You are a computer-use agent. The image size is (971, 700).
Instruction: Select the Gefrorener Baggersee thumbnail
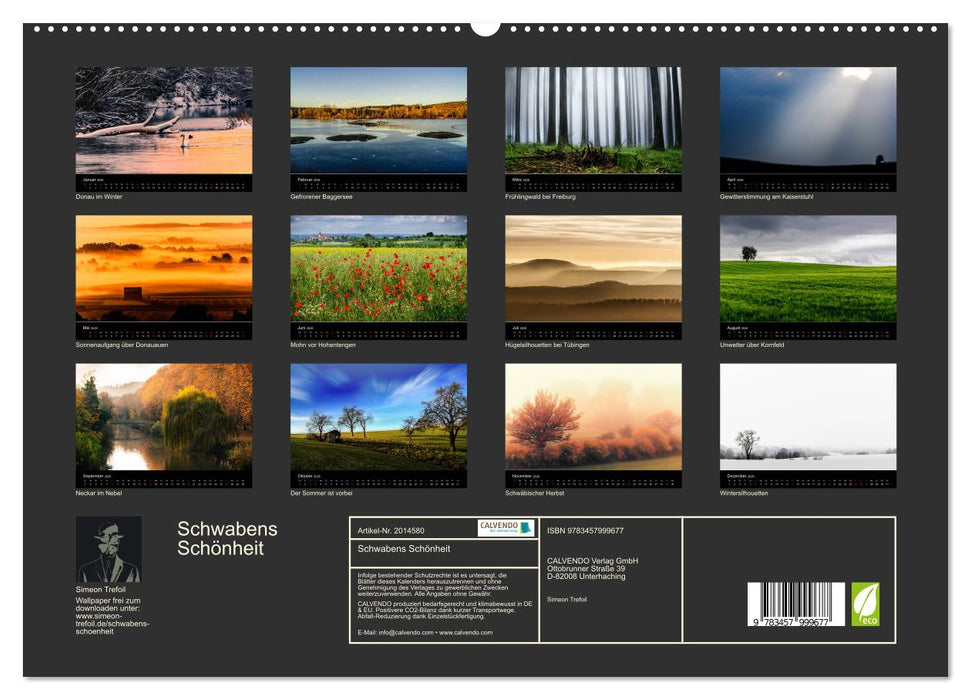click(378, 121)
